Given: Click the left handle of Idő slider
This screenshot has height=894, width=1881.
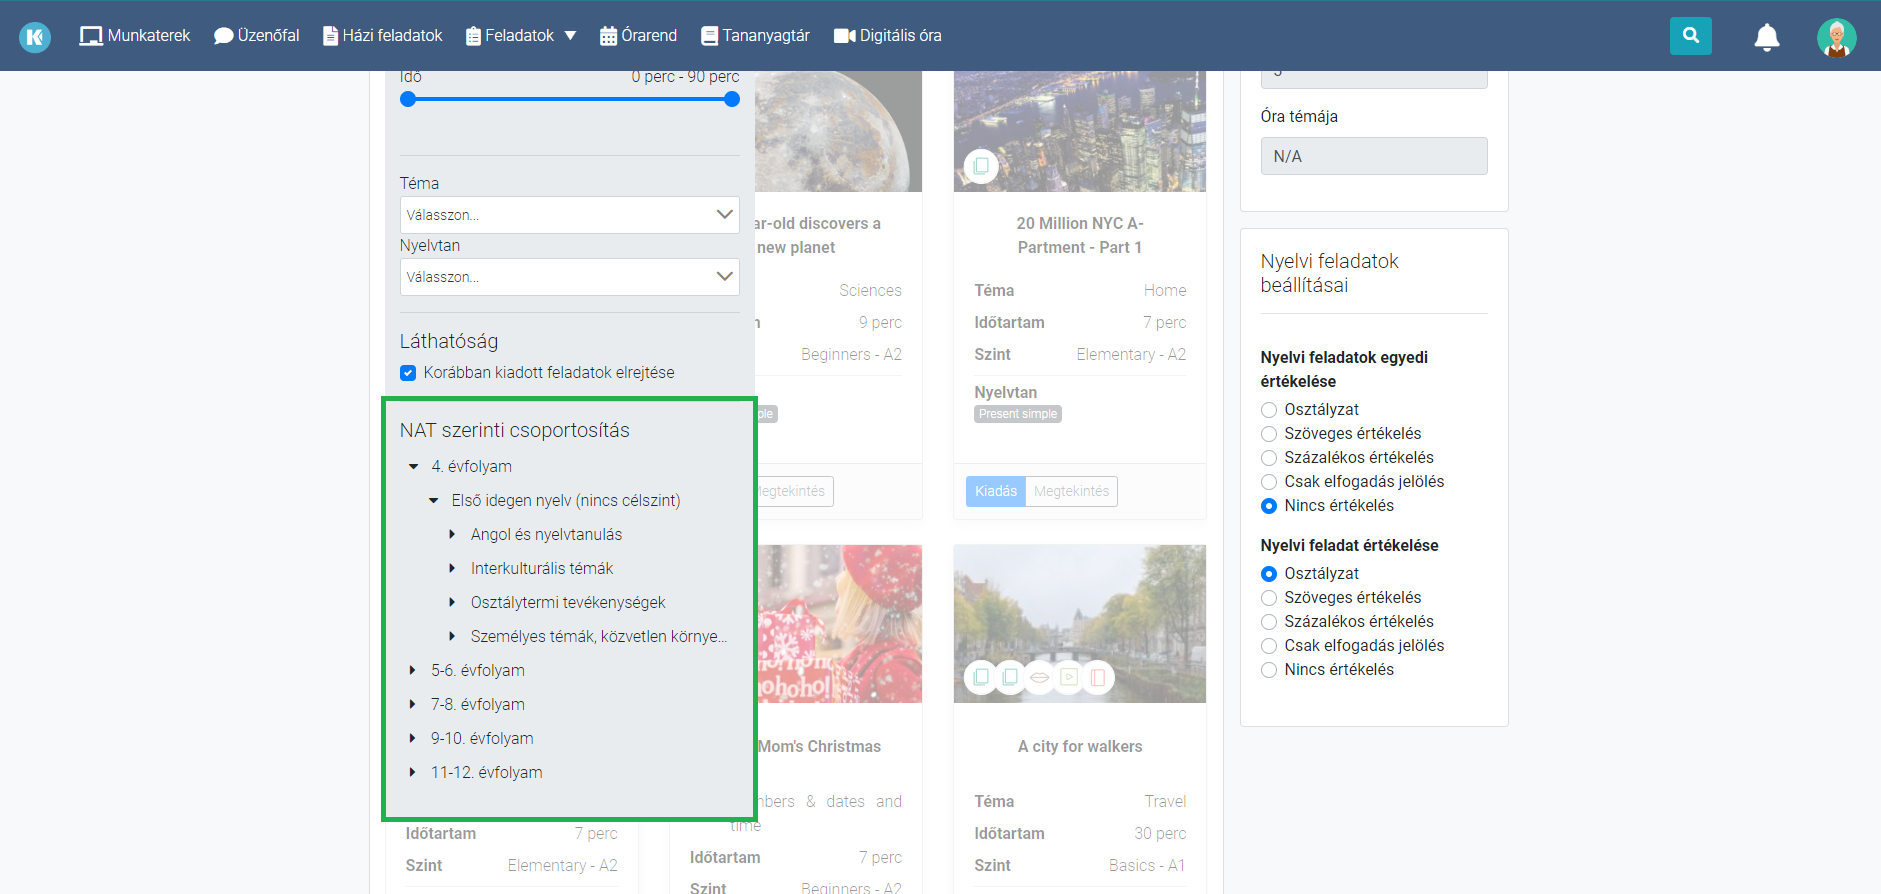Looking at the screenshot, I should click(x=408, y=99).
